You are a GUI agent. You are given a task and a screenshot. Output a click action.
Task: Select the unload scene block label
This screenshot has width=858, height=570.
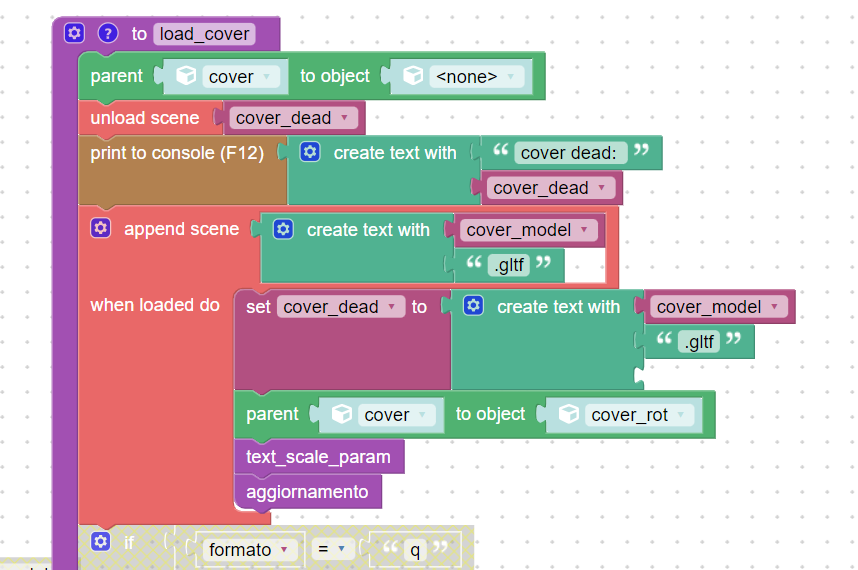click(145, 118)
